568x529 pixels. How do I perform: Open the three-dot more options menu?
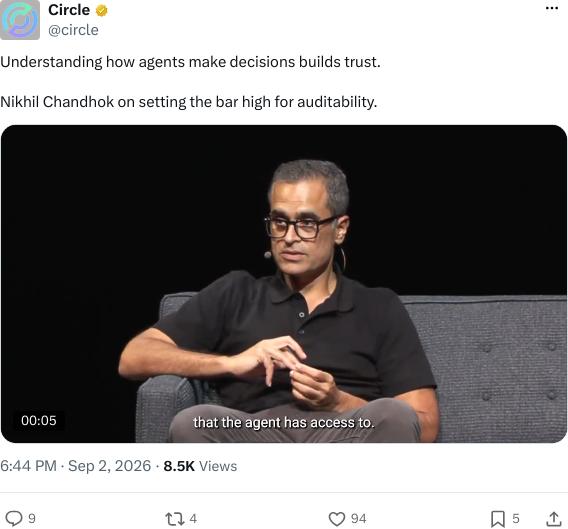pyautogui.click(x=552, y=8)
